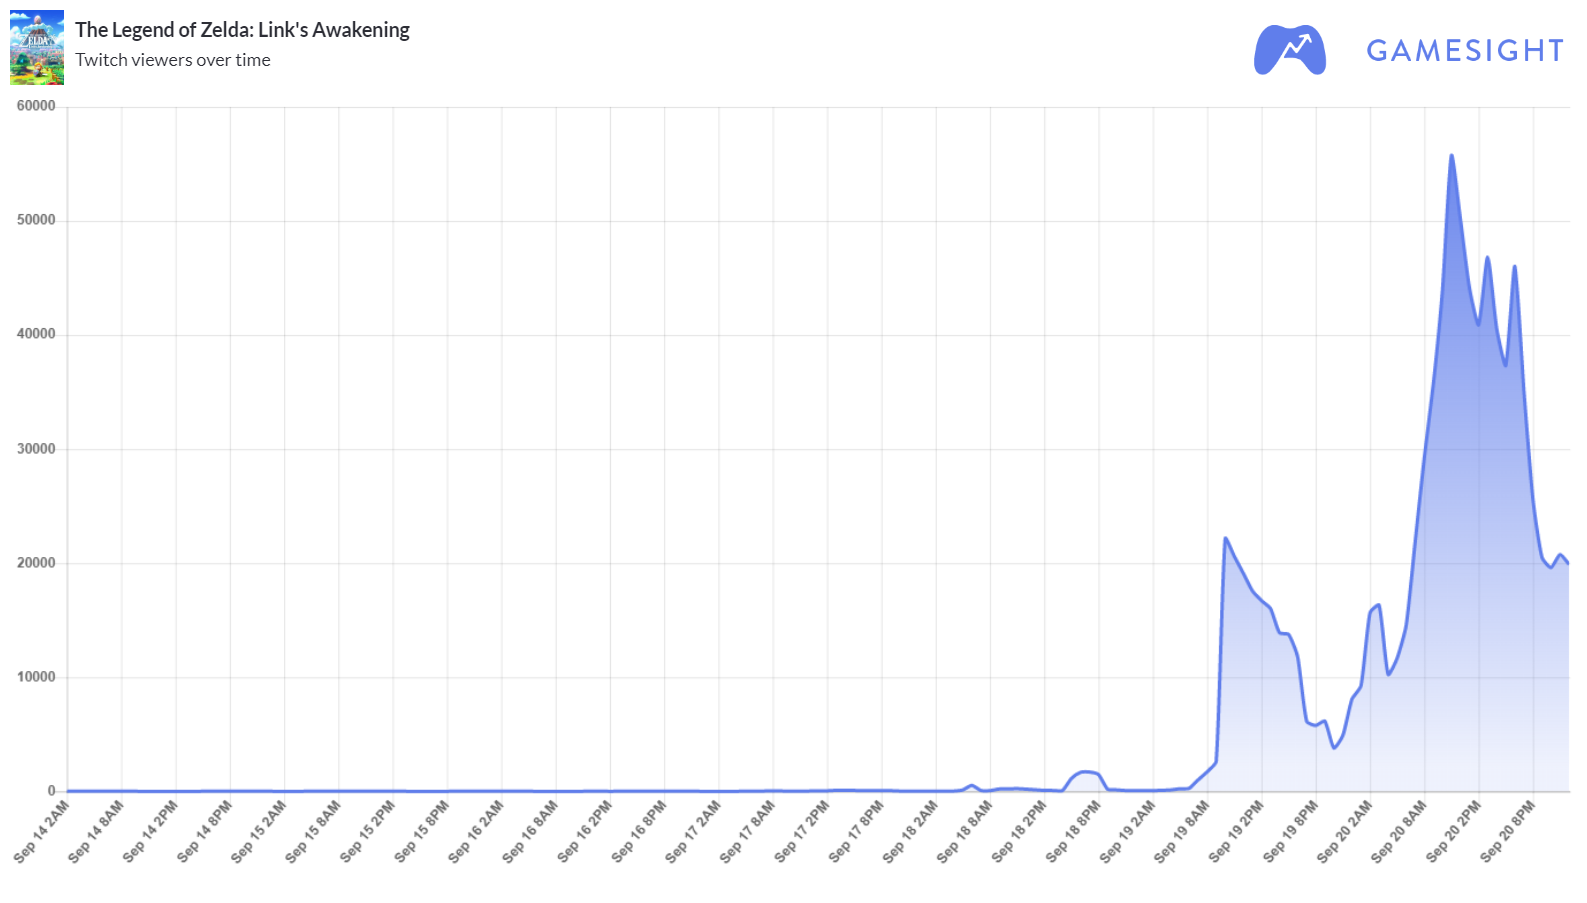Click the Sep 14 2AM x-axis label
This screenshot has width=1587, height=903.
point(42,831)
